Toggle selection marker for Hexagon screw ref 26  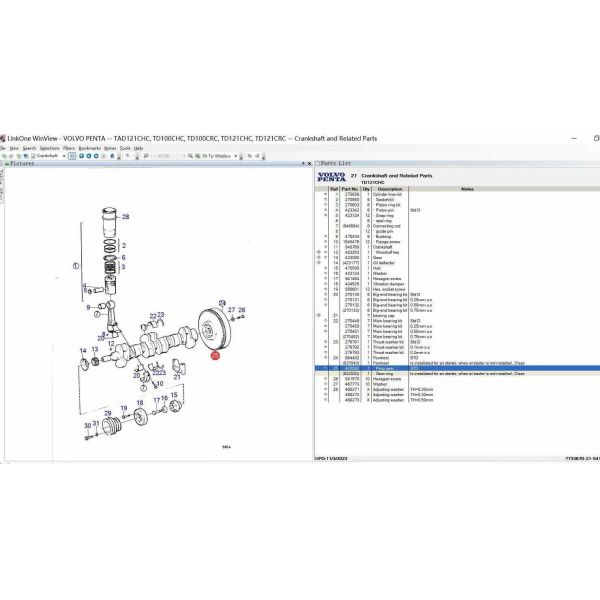click(x=326, y=379)
